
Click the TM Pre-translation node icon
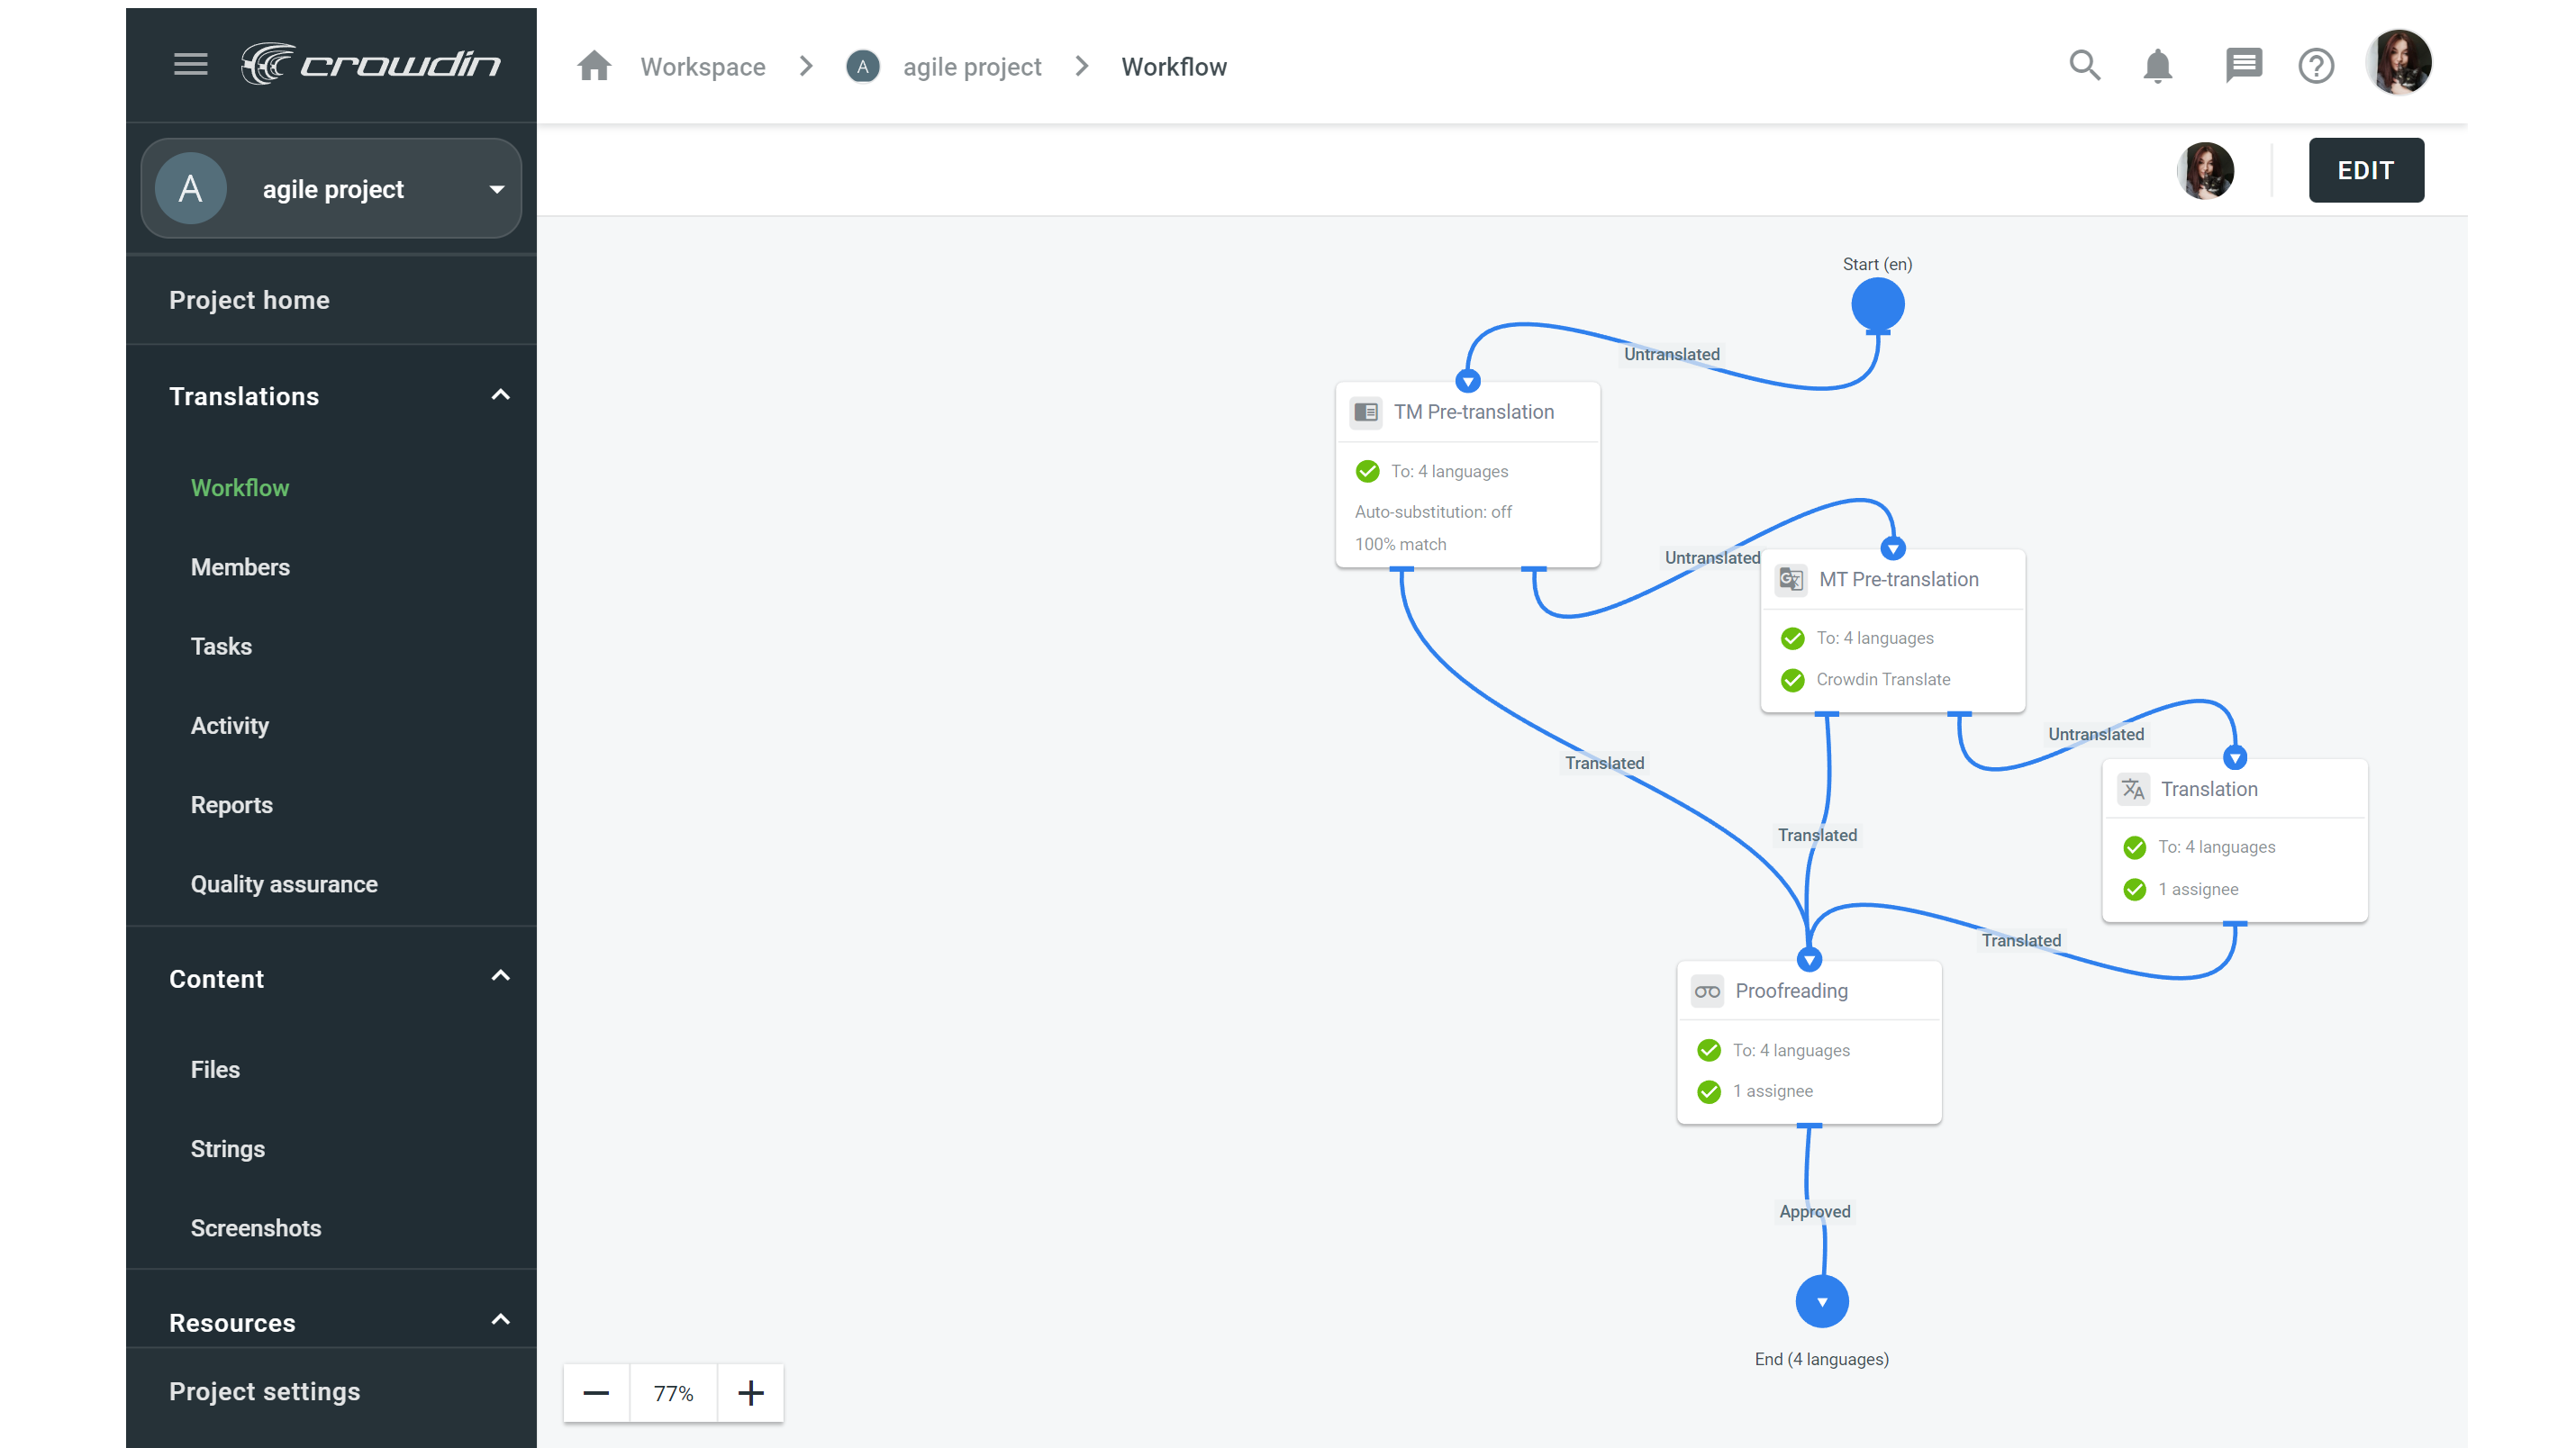(1366, 412)
